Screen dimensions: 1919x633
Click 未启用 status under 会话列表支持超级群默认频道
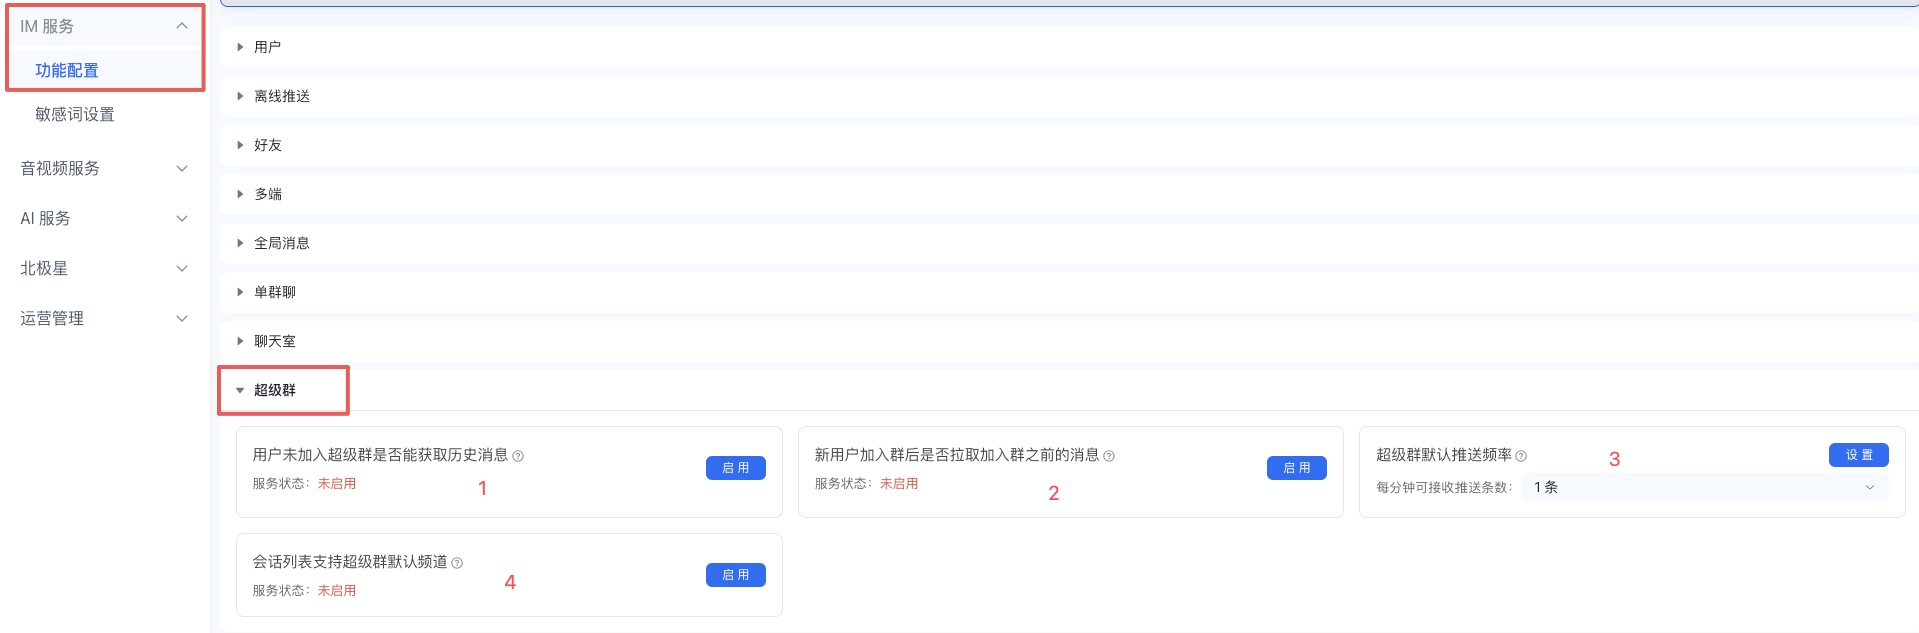[x=337, y=591]
